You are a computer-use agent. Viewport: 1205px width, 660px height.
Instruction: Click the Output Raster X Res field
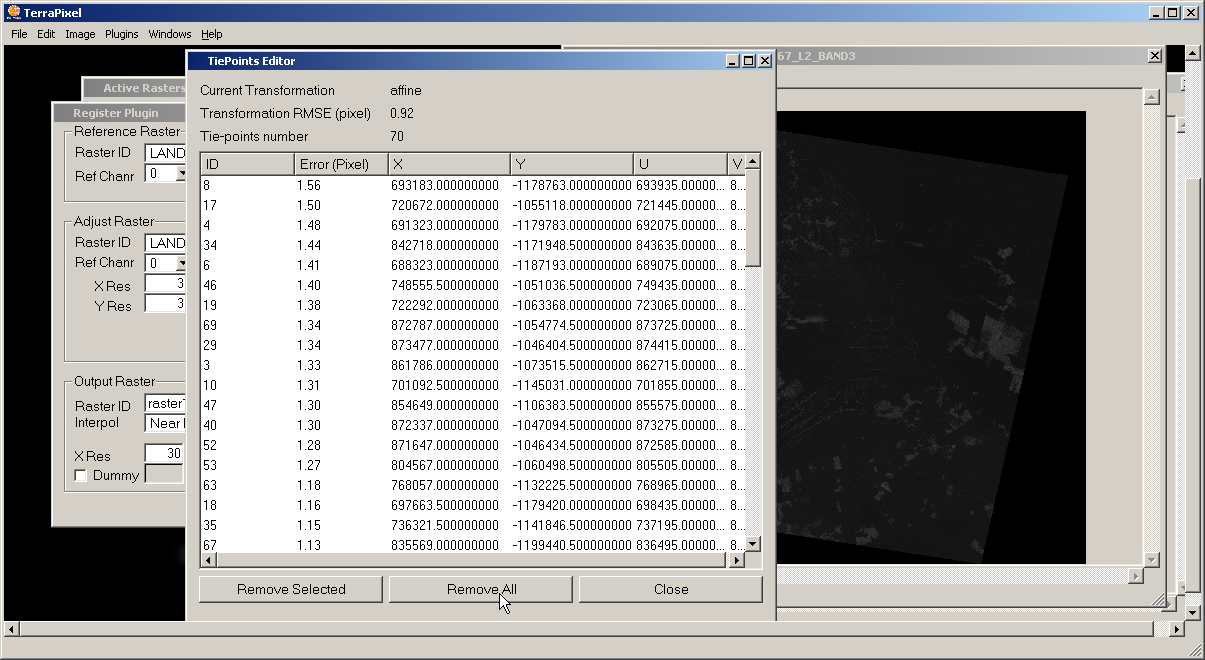165,454
